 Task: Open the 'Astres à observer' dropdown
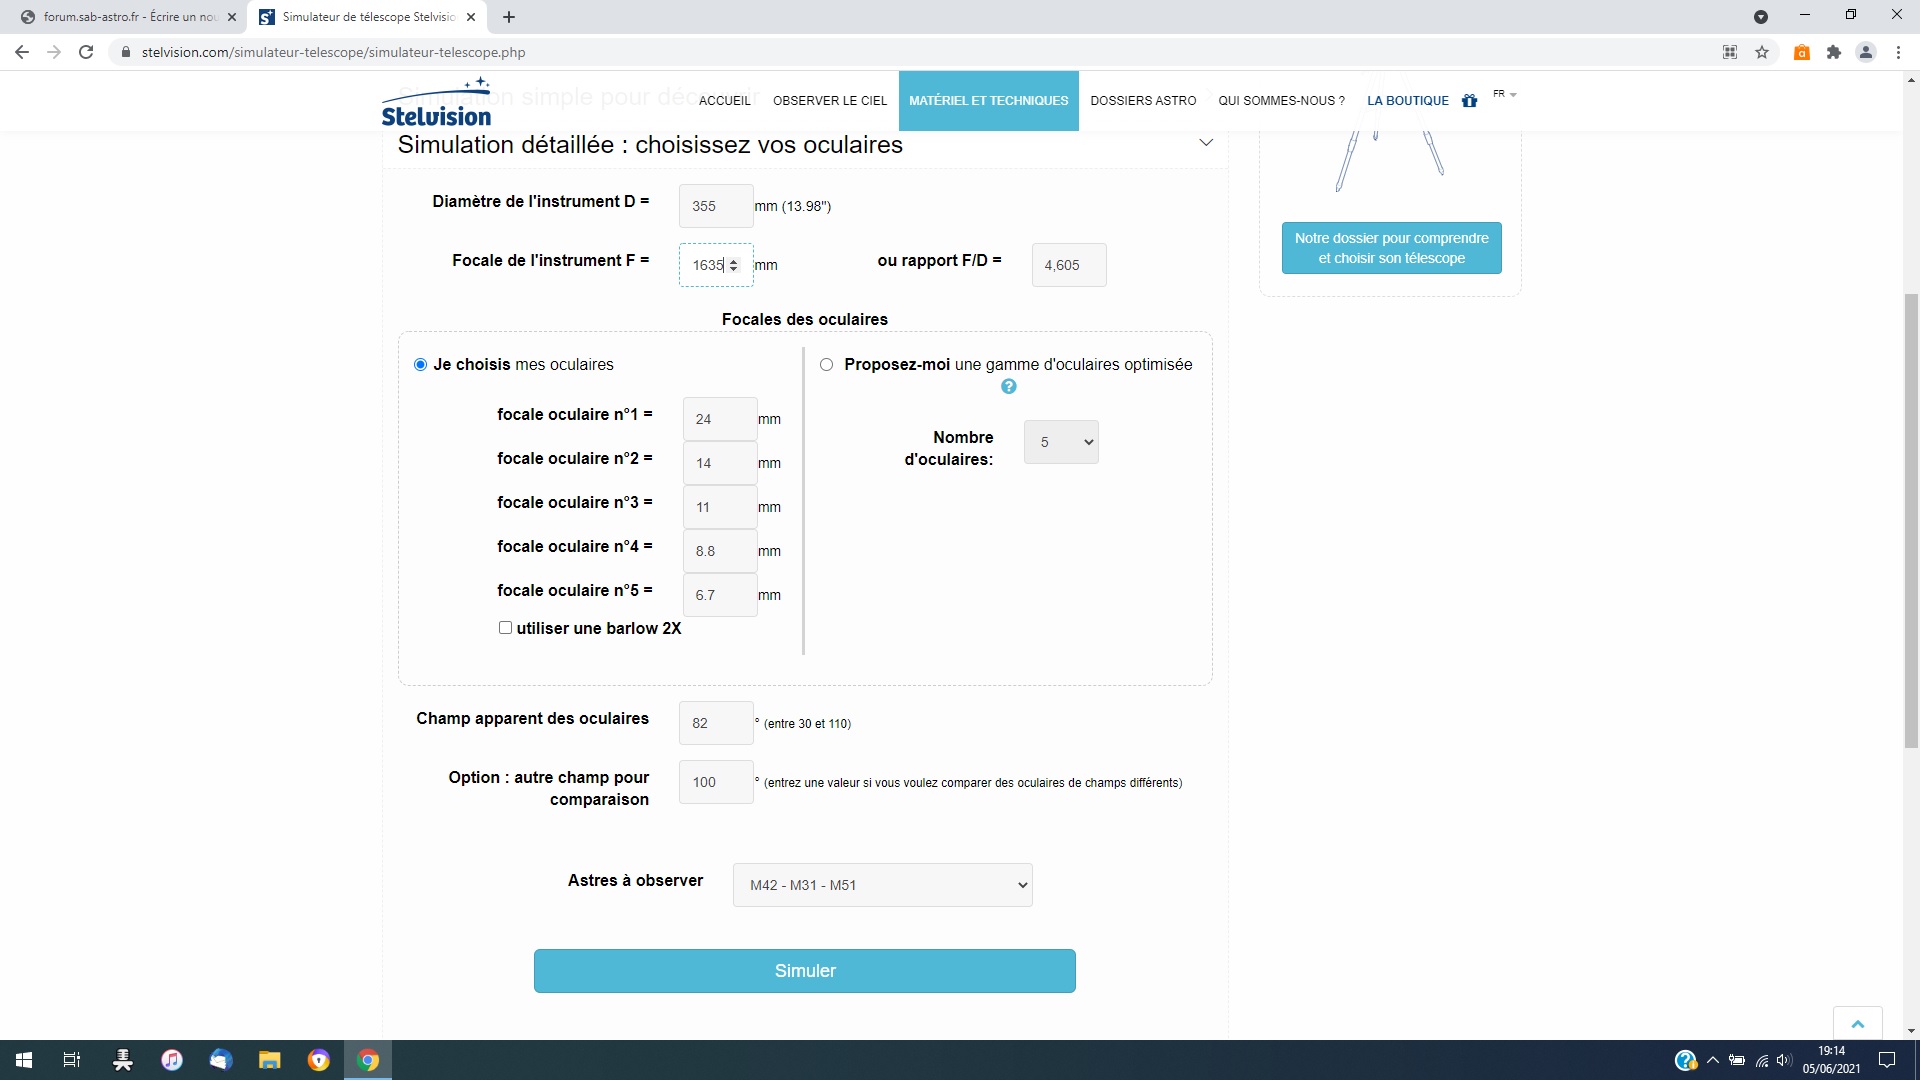(882, 885)
